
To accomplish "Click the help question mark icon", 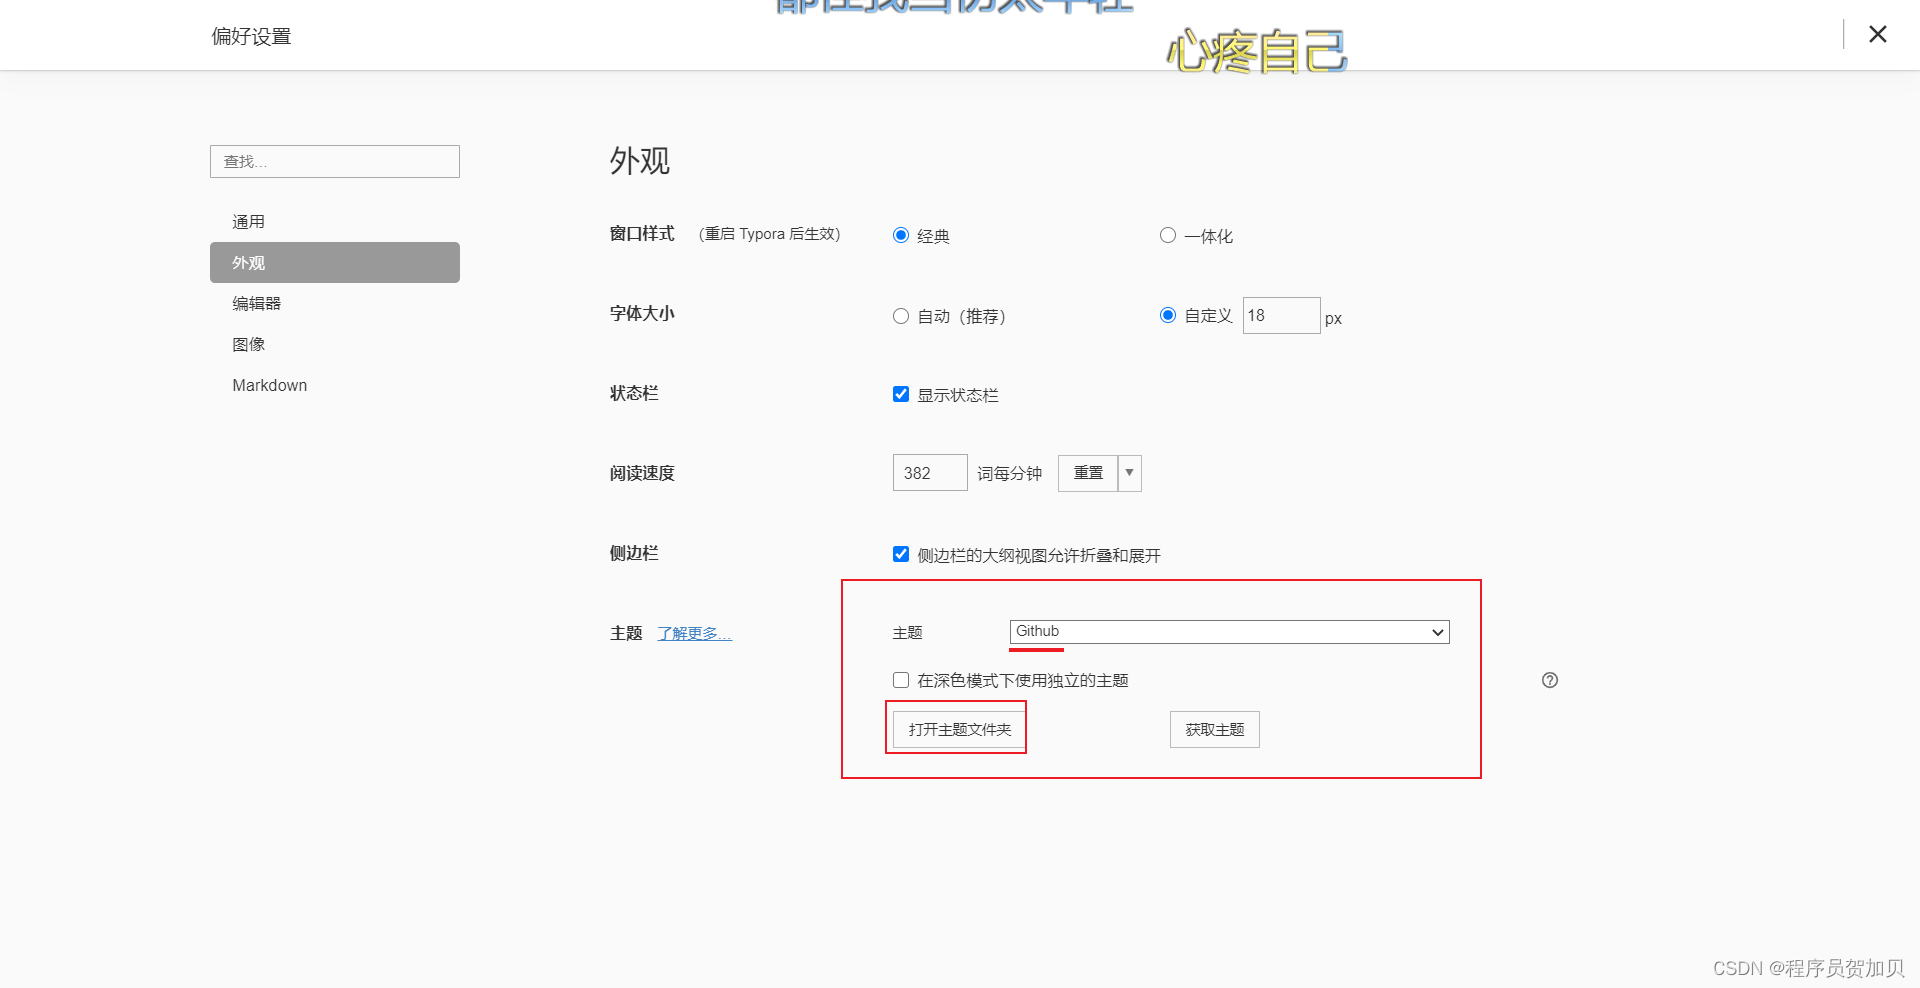I will point(1550,680).
